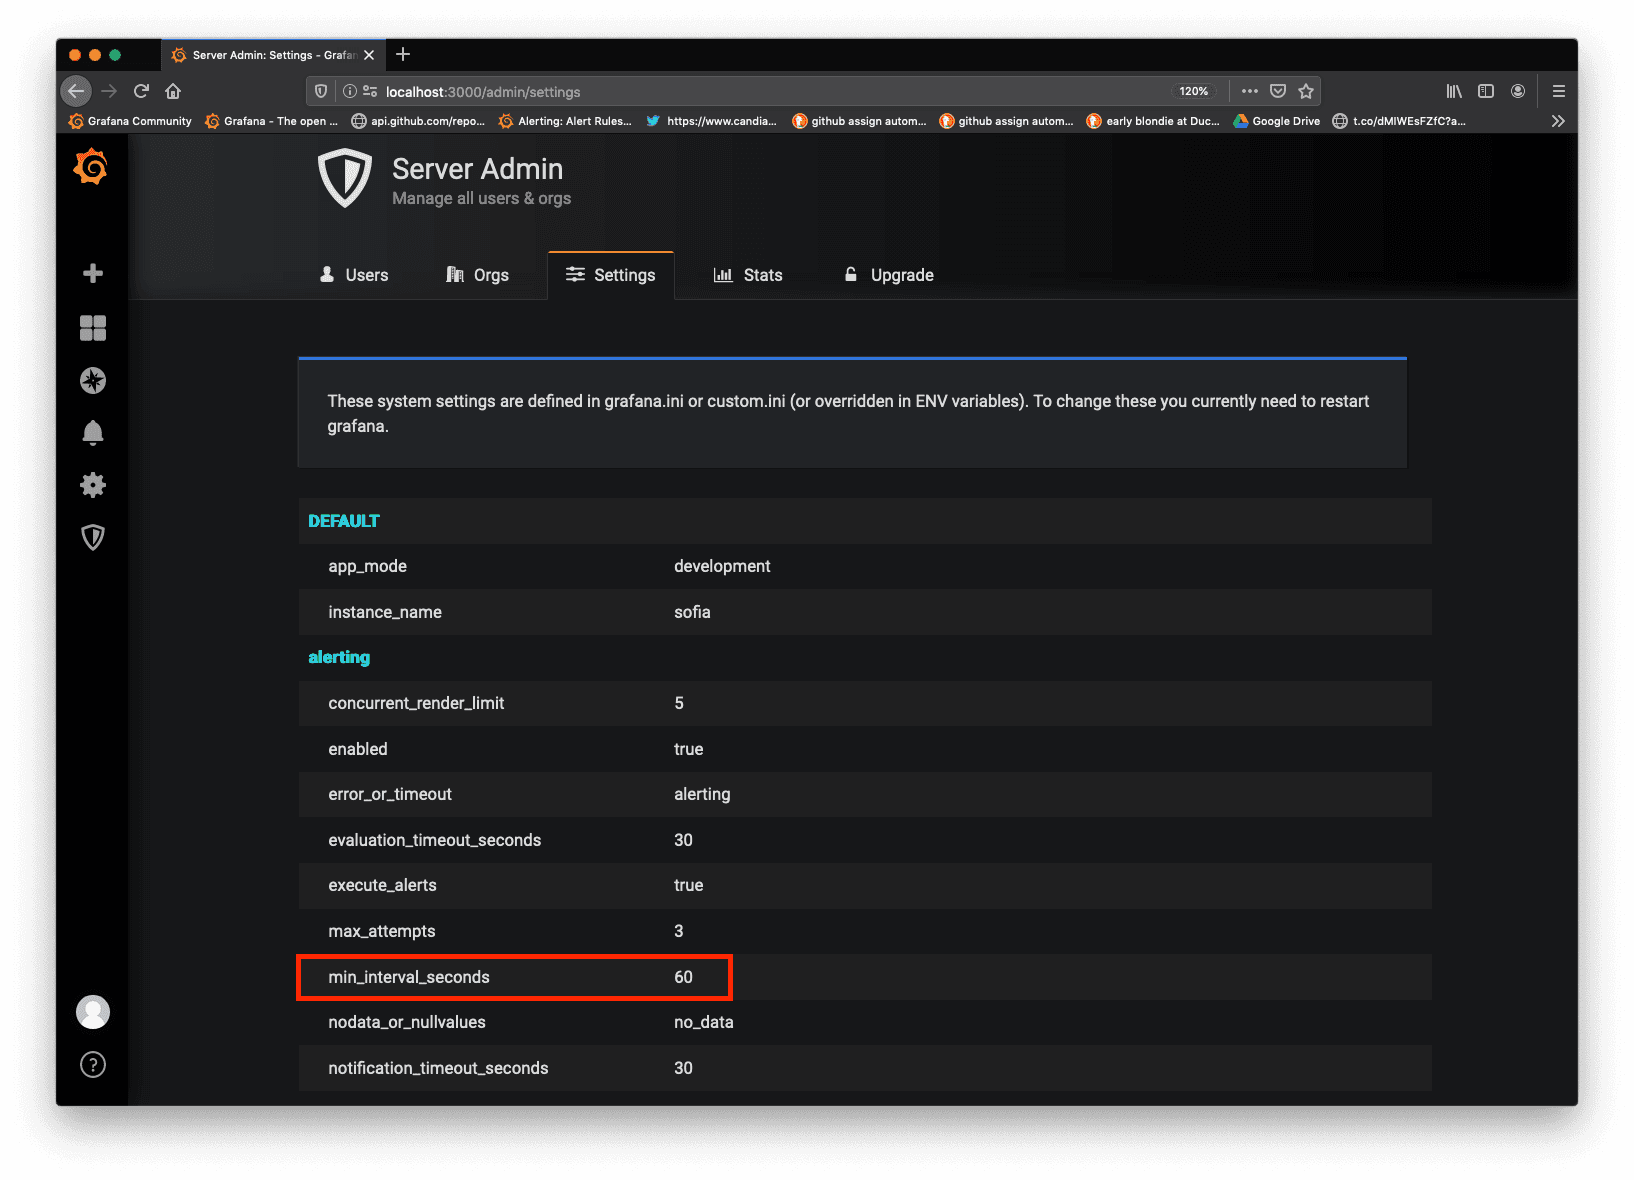Open Configuration with the gear icon
The height and width of the screenshot is (1180, 1634).
click(92, 485)
